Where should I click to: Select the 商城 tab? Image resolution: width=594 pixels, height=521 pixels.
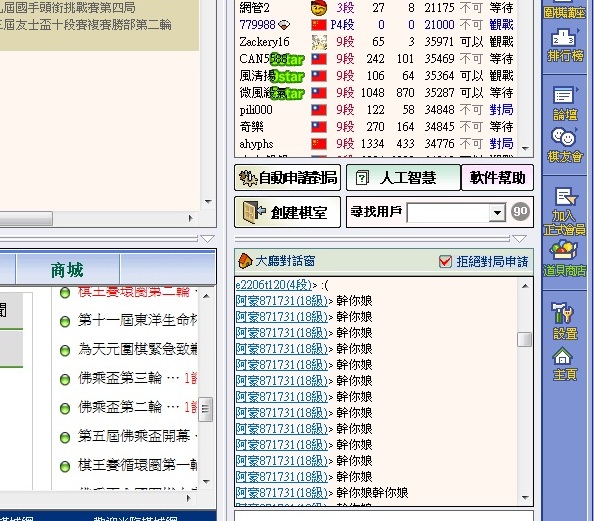coord(68,269)
